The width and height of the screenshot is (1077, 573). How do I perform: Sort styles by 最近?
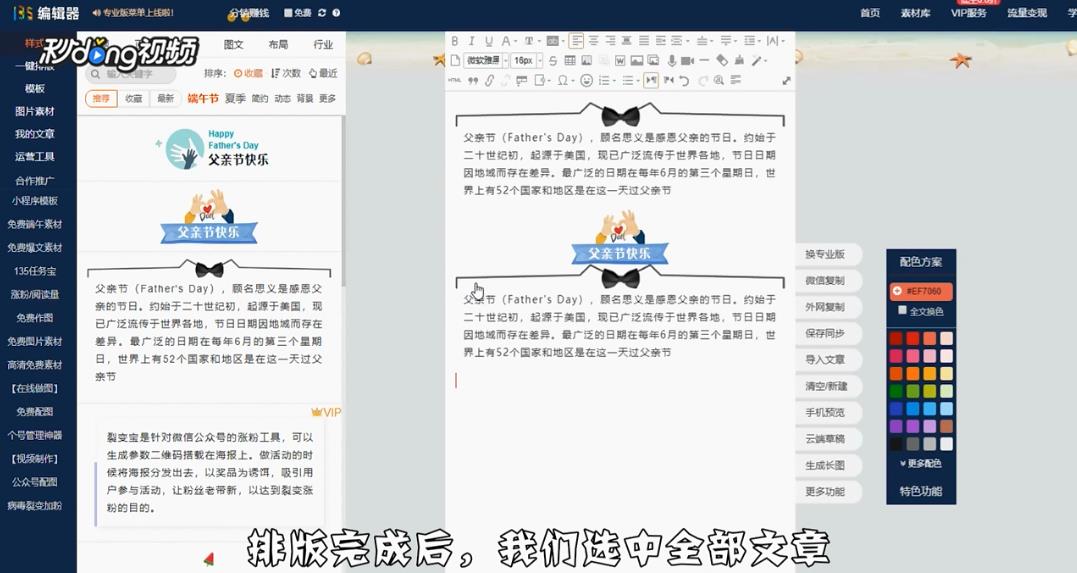[x=323, y=73]
